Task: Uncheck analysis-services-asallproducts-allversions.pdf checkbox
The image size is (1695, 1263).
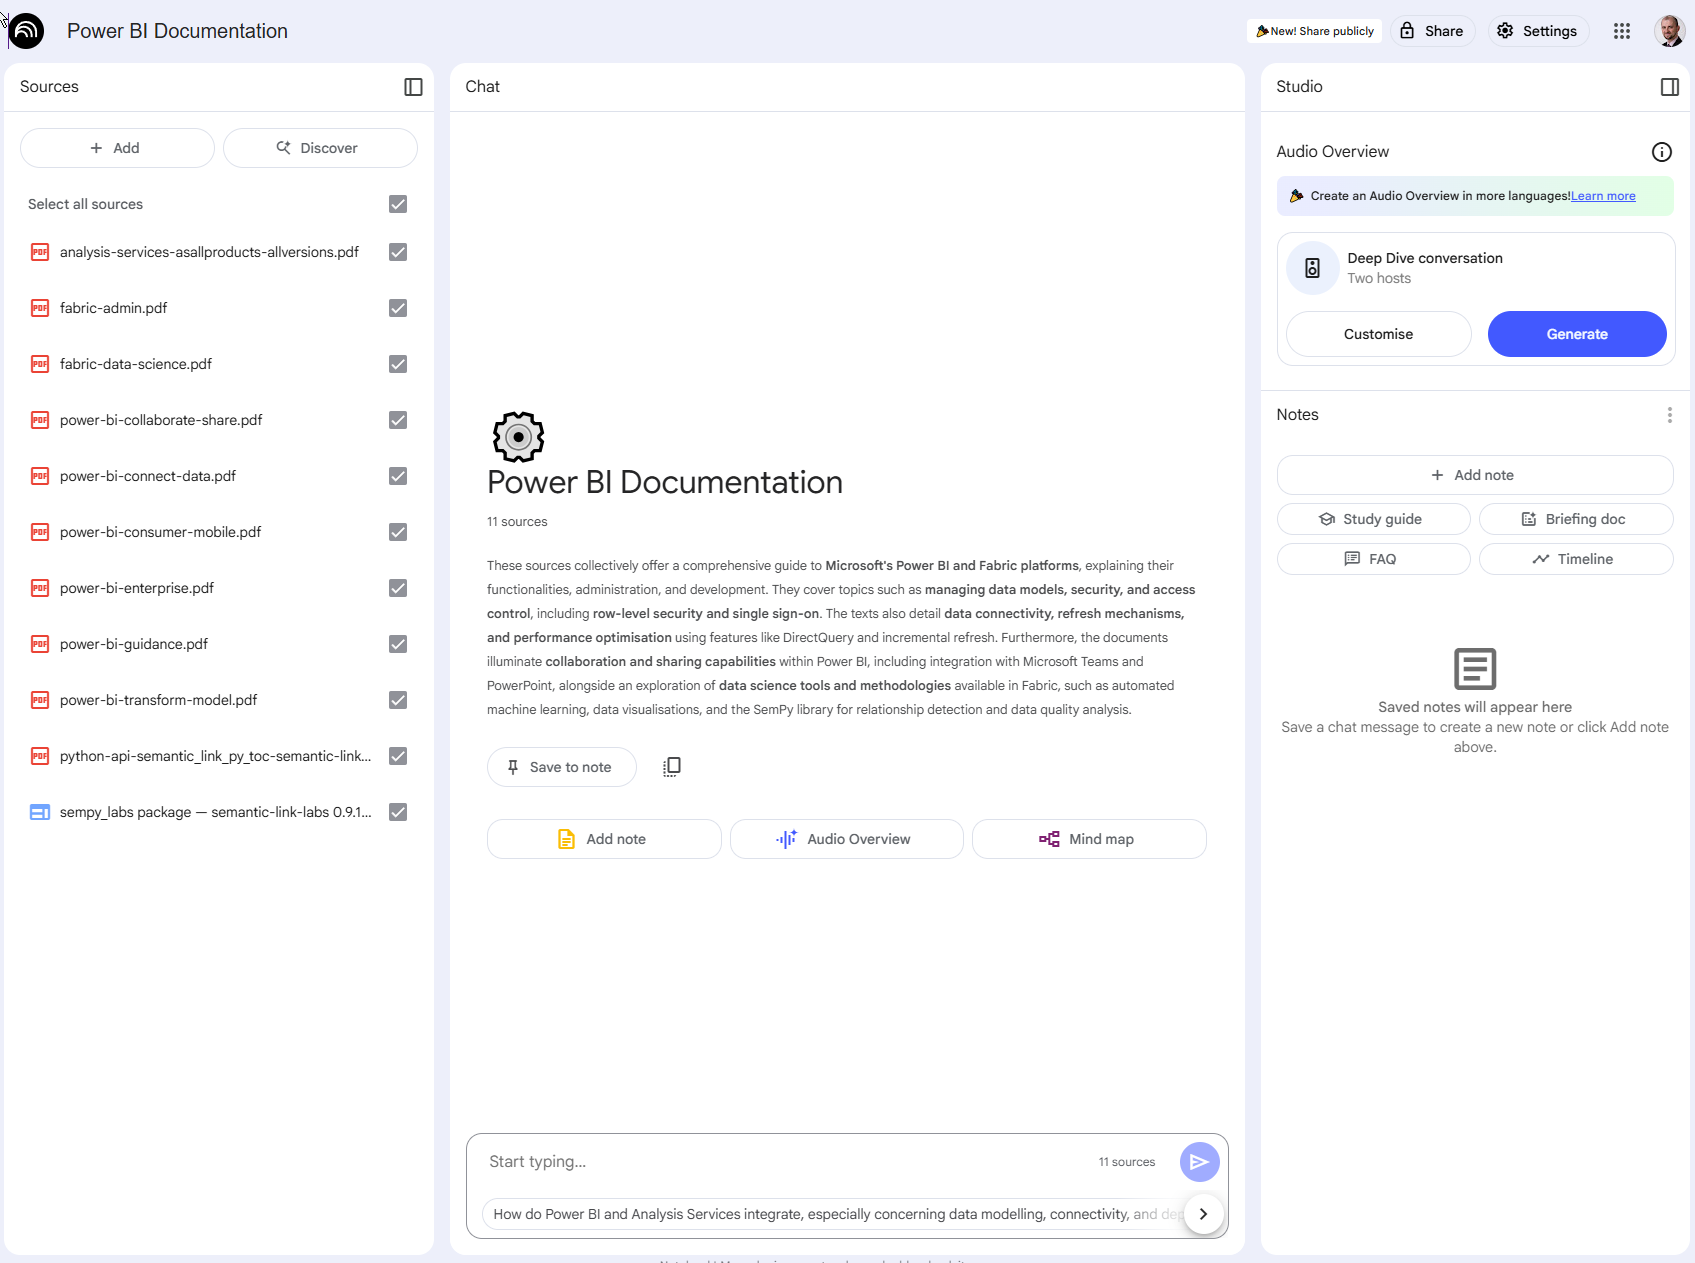Action: point(398,252)
